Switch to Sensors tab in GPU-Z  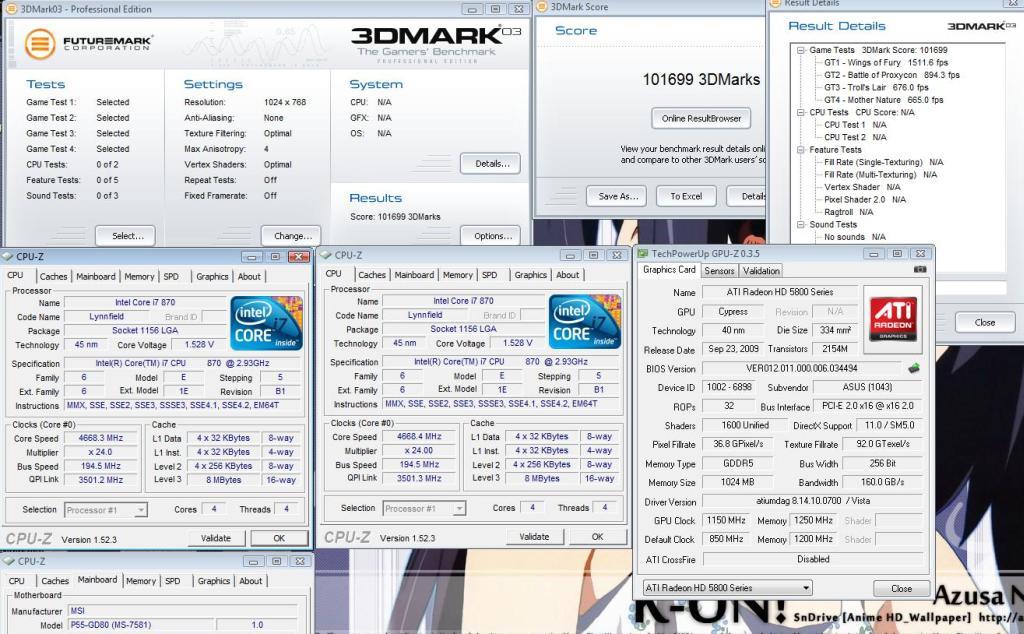pos(719,270)
